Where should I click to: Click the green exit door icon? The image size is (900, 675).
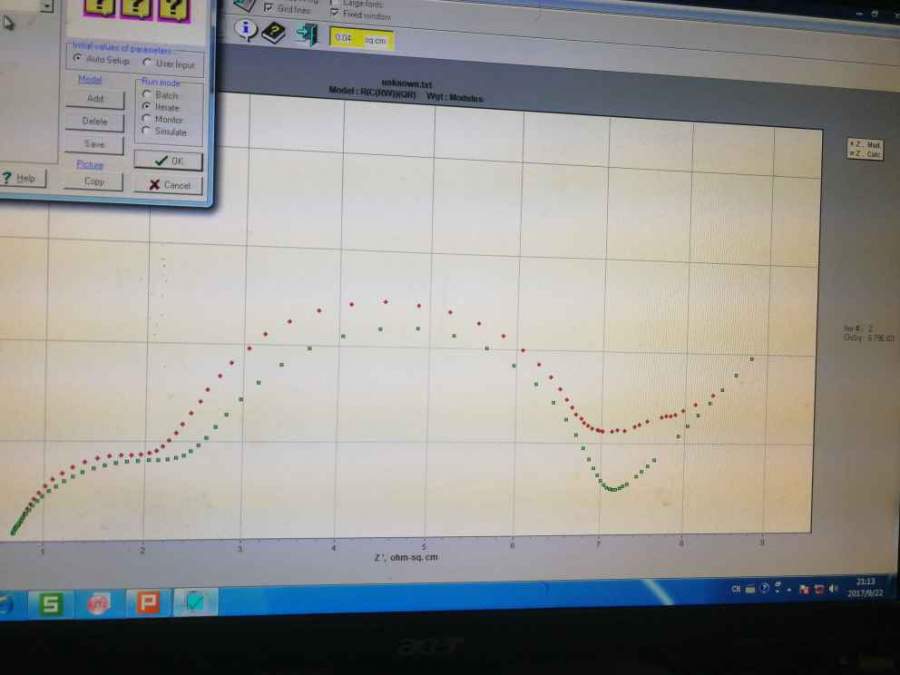tap(307, 34)
